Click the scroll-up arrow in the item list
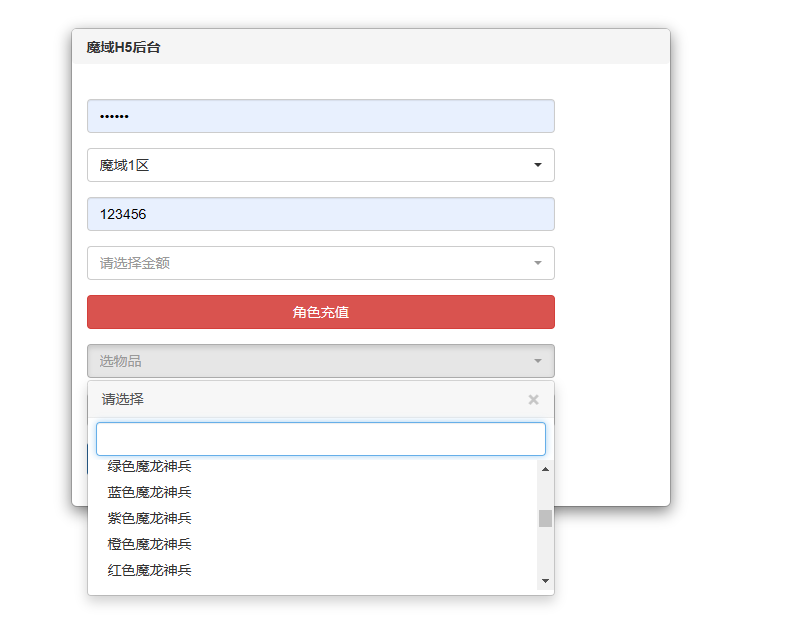The image size is (791, 636). pos(545,469)
